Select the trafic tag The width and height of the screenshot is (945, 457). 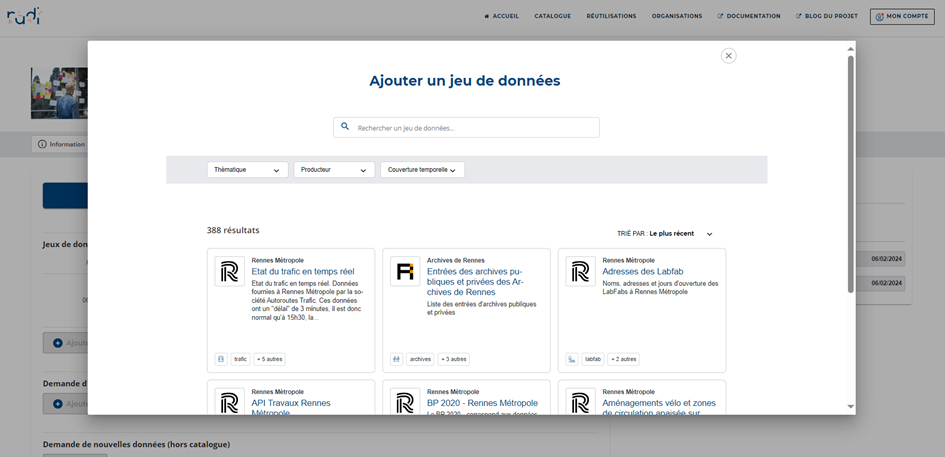coord(240,359)
